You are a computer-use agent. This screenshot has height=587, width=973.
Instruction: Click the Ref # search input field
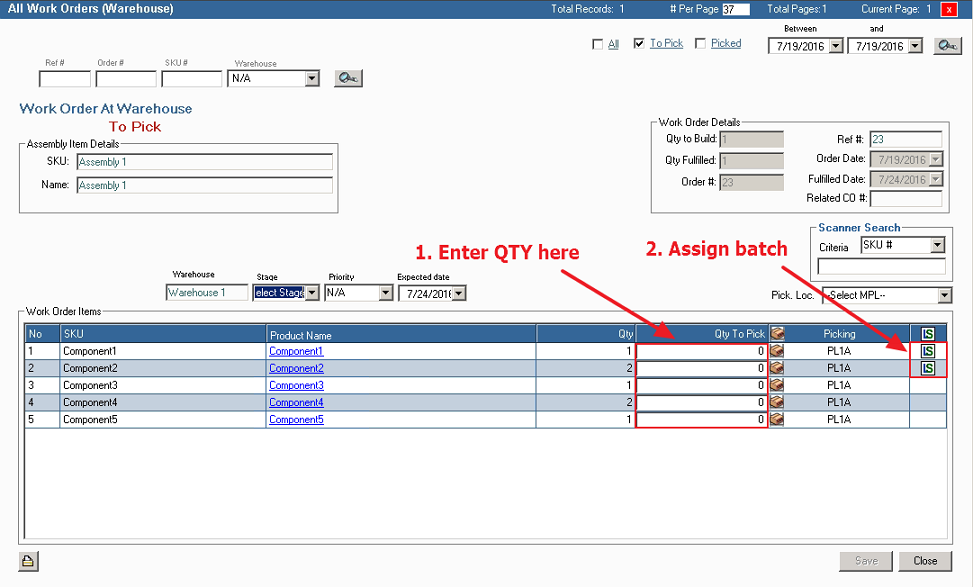pos(64,79)
